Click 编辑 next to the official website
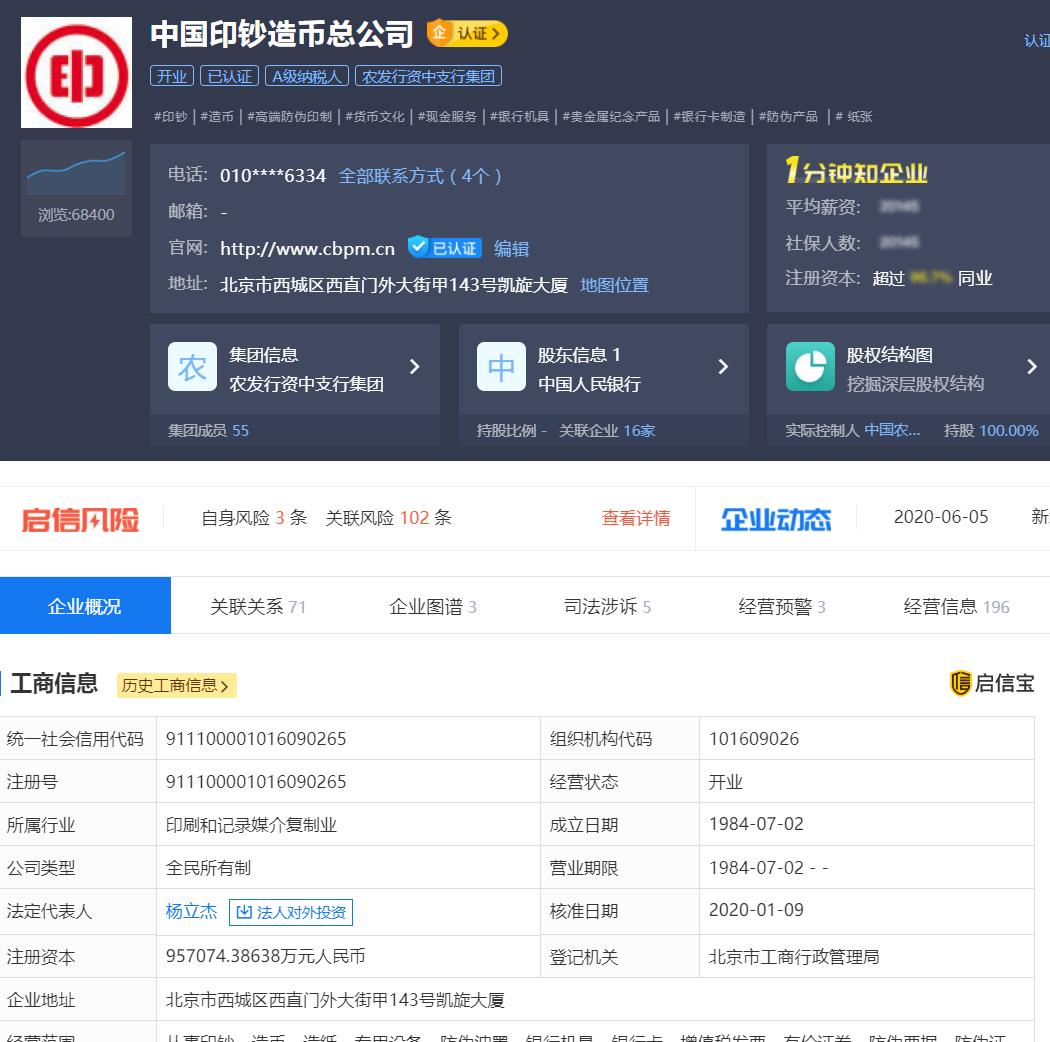1050x1042 pixels. [511, 247]
